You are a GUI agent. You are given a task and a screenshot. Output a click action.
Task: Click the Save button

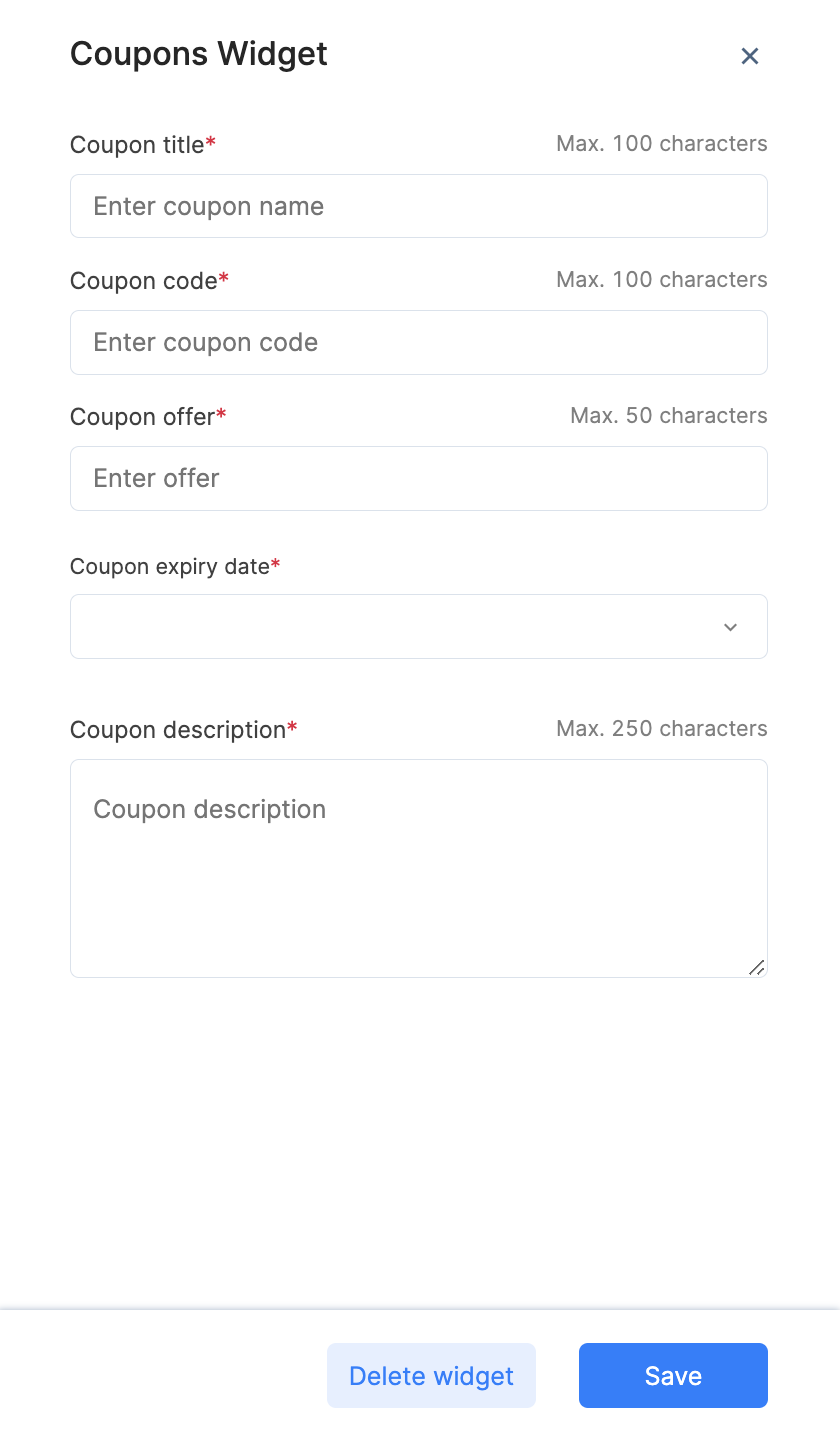click(x=672, y=1375)
